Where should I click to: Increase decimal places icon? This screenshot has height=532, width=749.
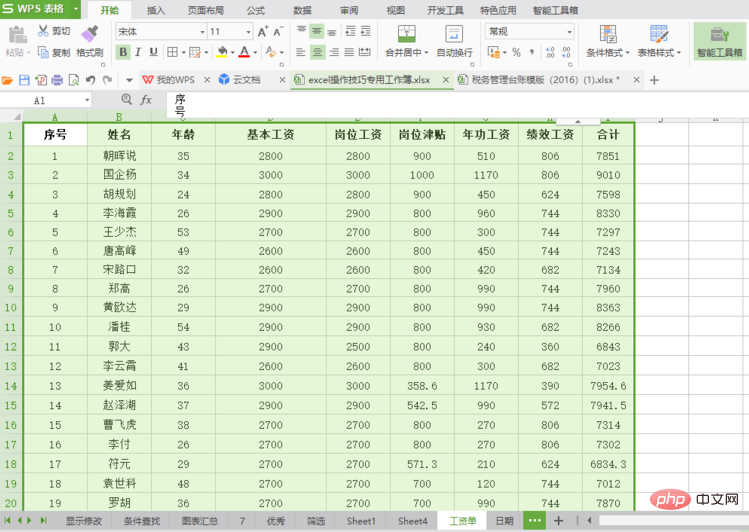[x=550, y=52]
